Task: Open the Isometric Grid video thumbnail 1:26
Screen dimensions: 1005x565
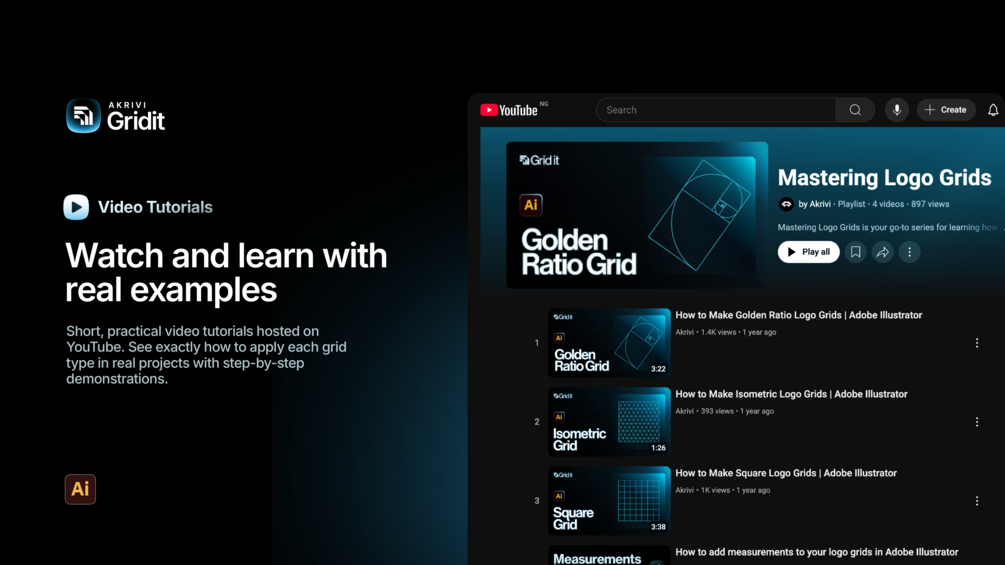Action: tap(609, 422)
